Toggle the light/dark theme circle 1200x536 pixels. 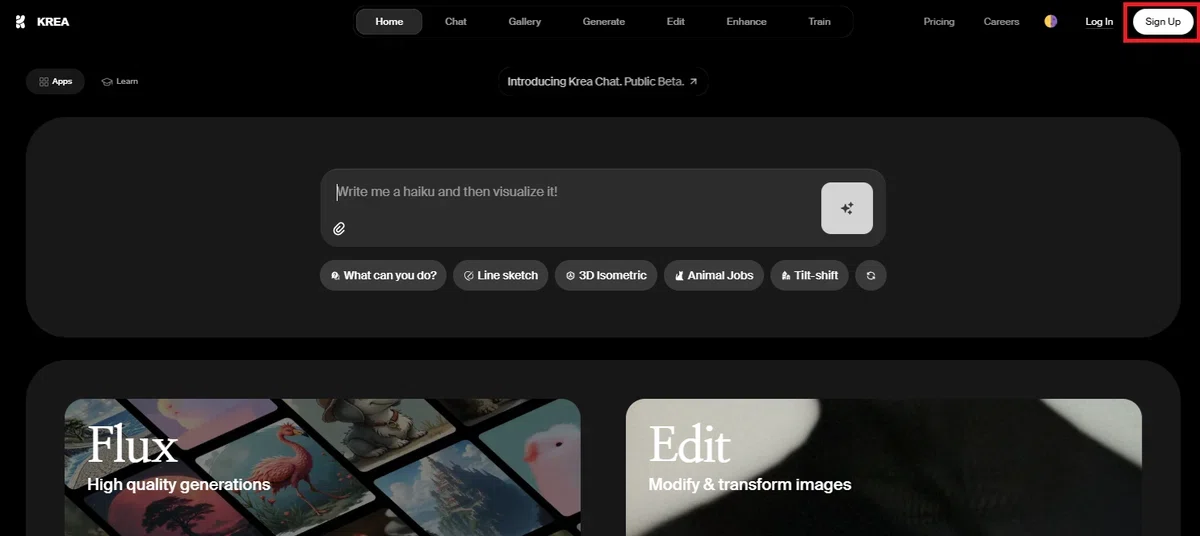pyautogui.click(x=1051, y=21)
